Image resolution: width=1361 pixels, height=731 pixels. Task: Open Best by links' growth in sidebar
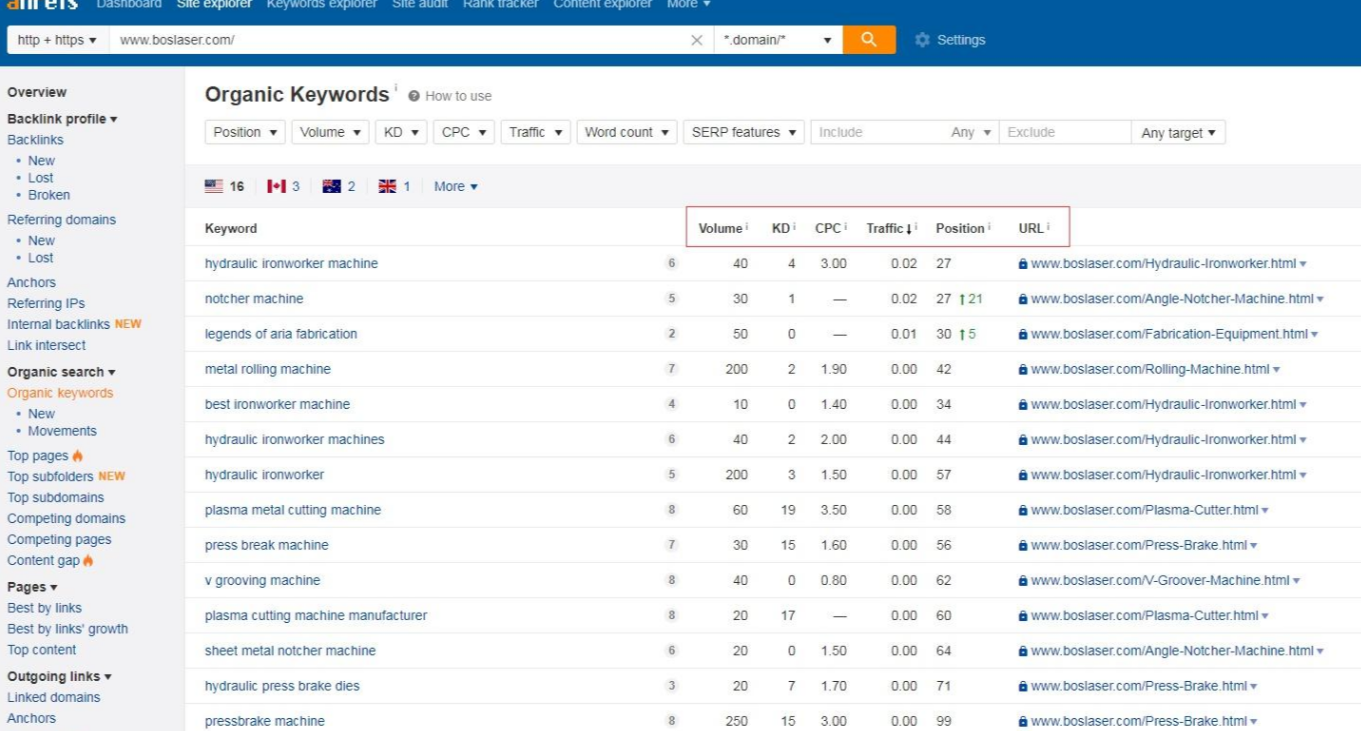(x=67, y=630)
